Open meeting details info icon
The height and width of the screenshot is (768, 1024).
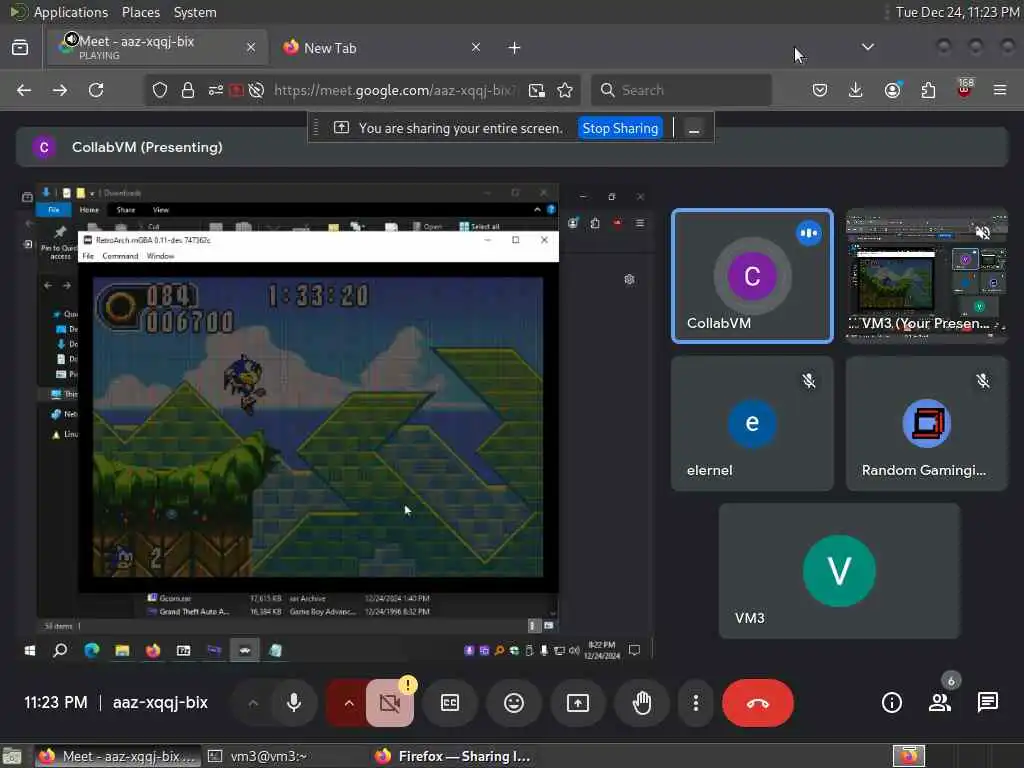tap(891, 703)
